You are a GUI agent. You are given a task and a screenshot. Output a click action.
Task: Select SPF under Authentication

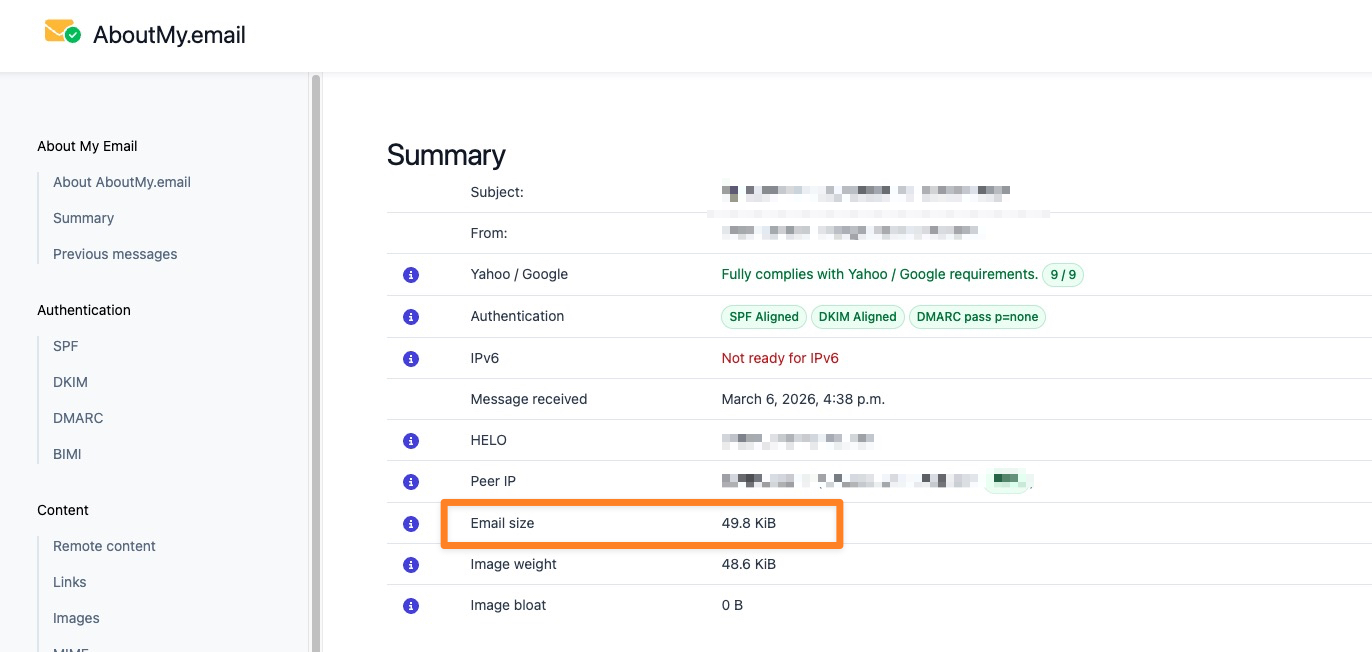click(65, 346)
